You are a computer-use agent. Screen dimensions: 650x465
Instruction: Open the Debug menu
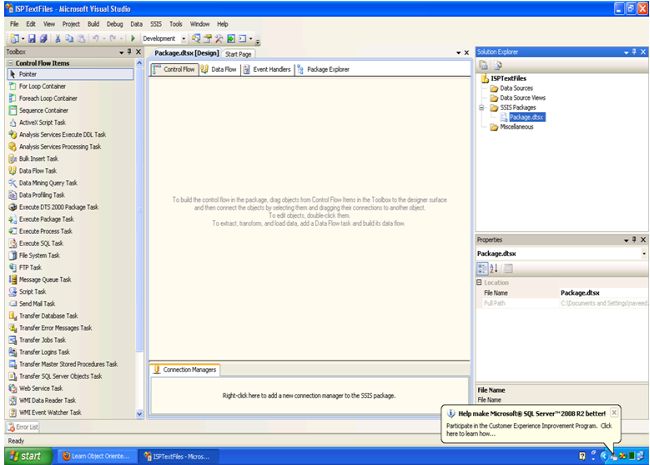(115, 24)
